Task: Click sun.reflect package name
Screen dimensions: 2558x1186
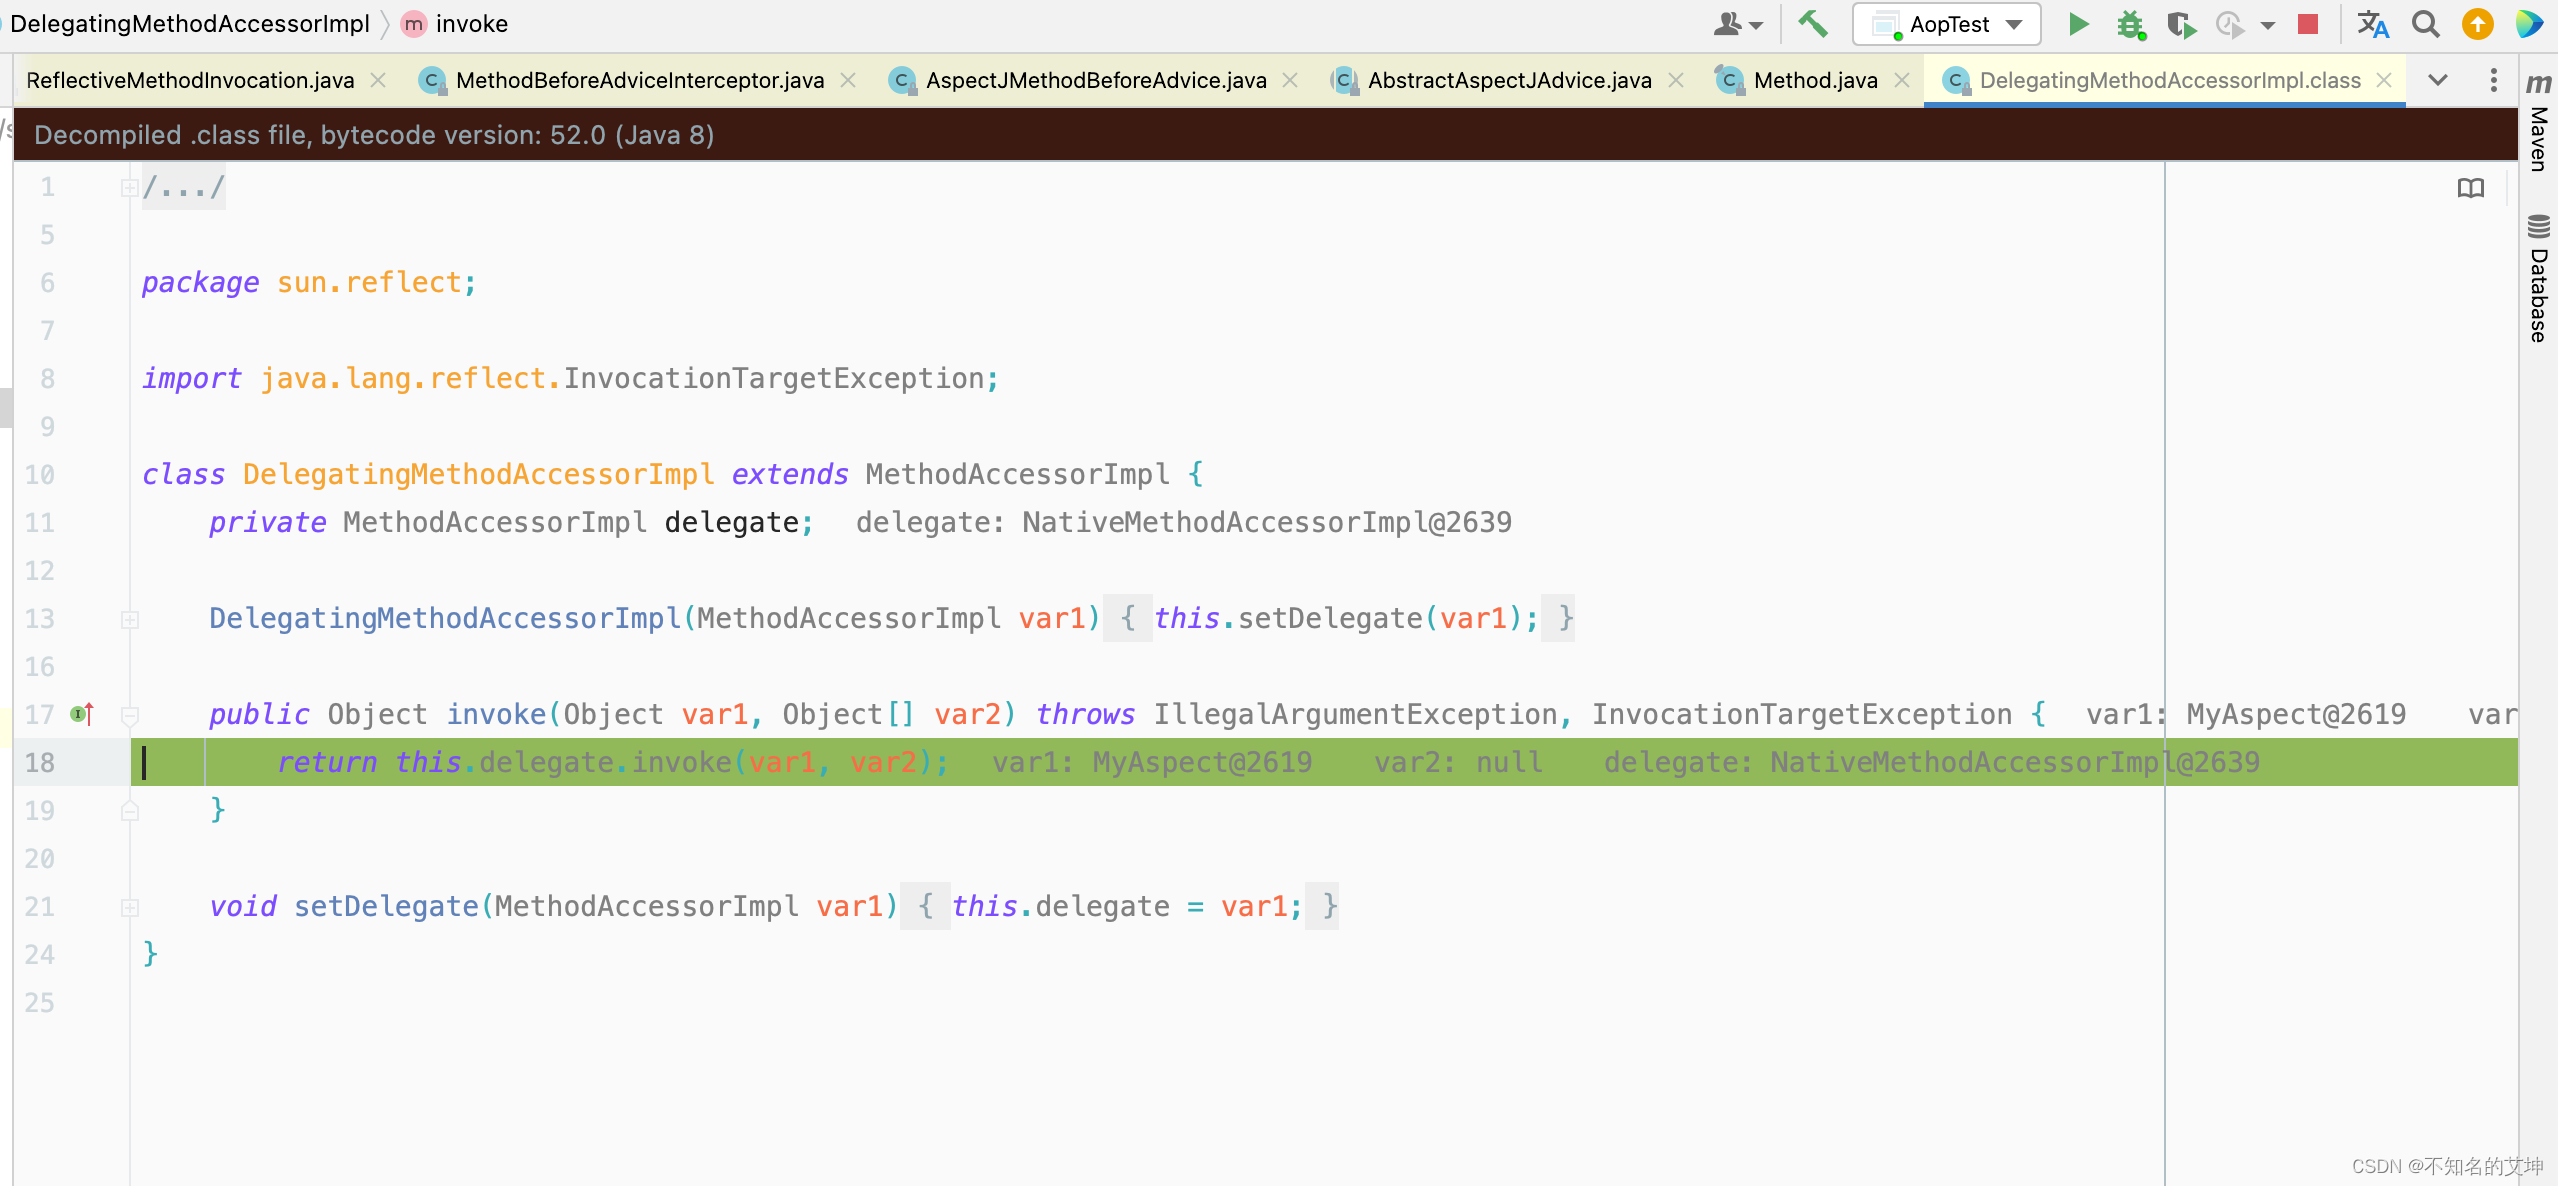Action: [370, 283]
